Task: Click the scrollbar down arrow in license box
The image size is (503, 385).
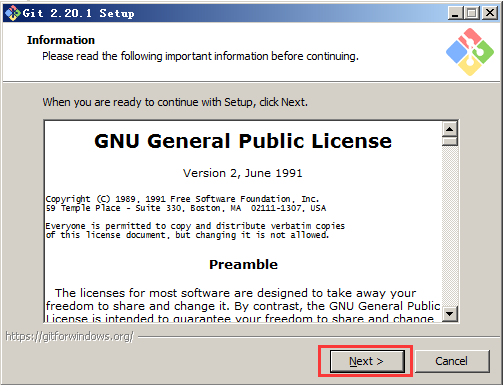Action: click(x=450, y=314)
